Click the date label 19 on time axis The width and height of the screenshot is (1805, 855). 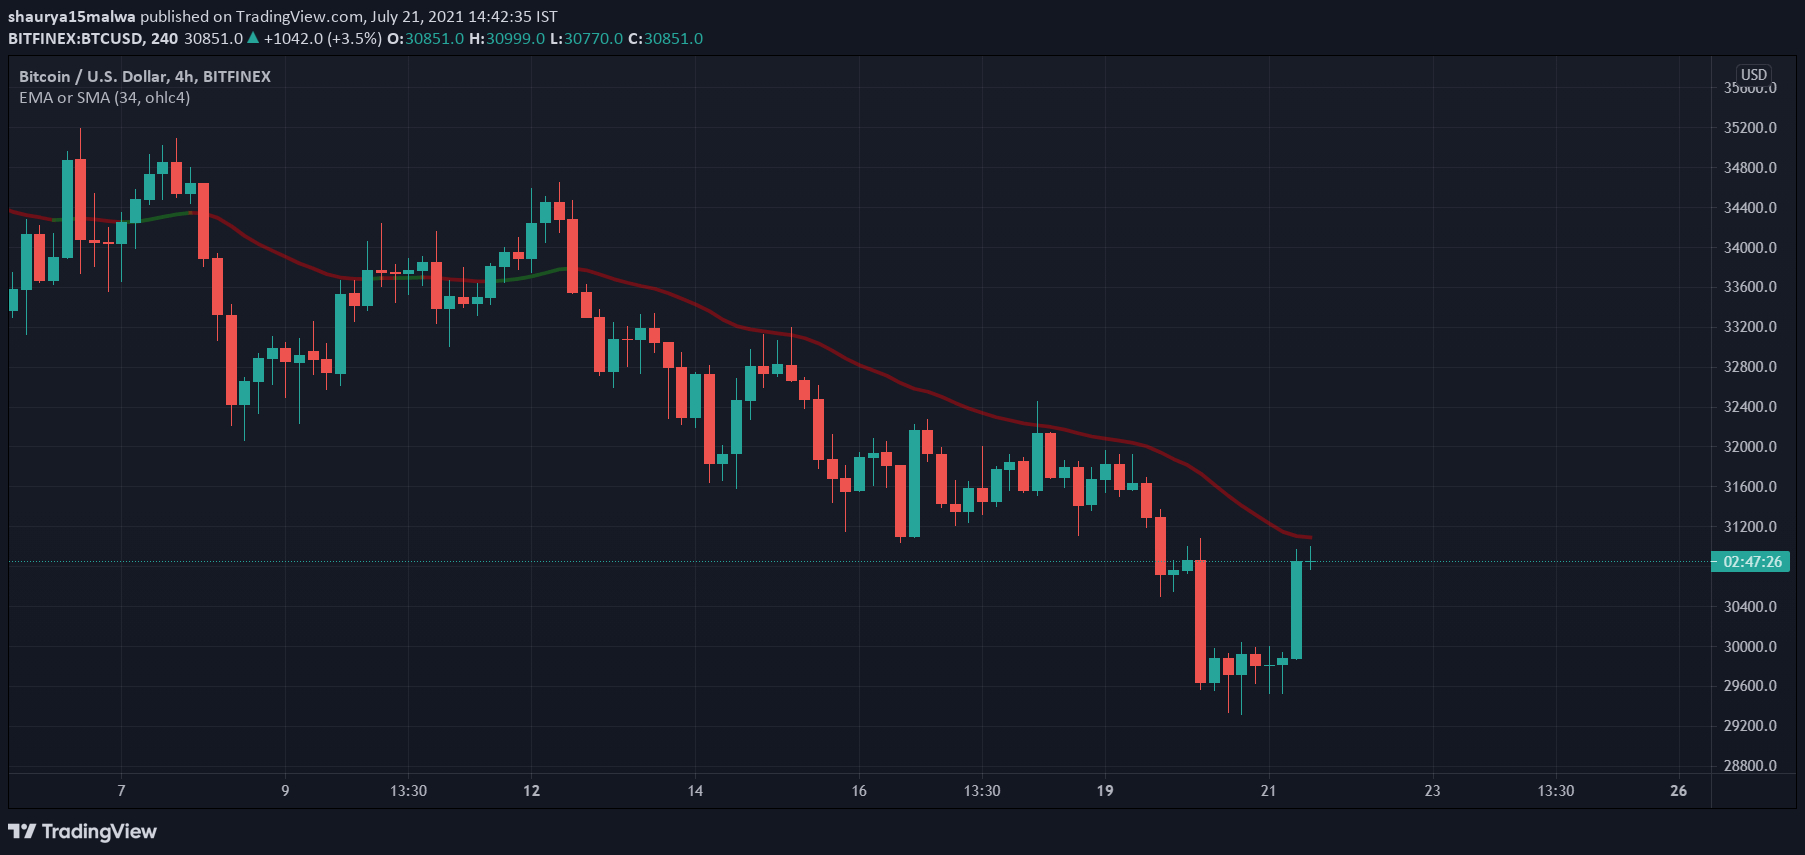pos(1105,791)
